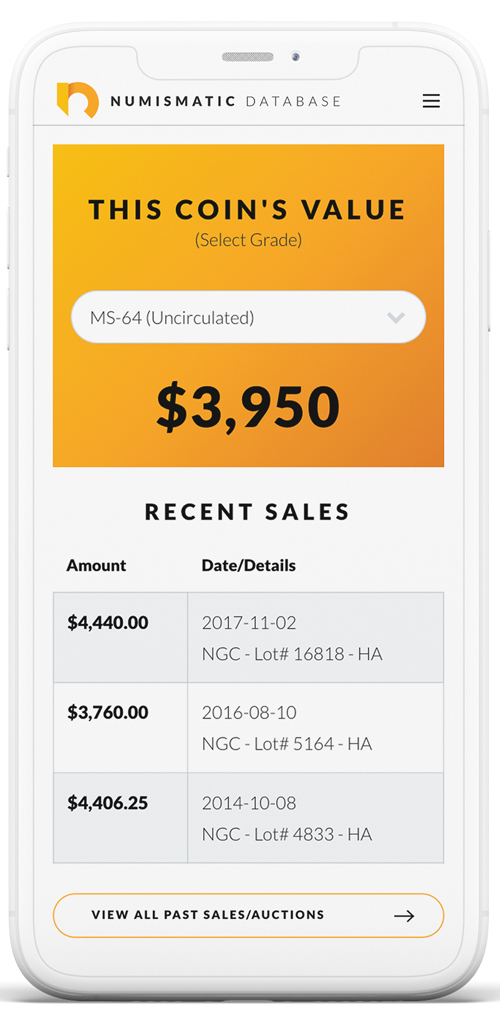Click the 2016-08-10 sale date
This screenshot has width=500, height=1024.
click(x=249, y=713)
